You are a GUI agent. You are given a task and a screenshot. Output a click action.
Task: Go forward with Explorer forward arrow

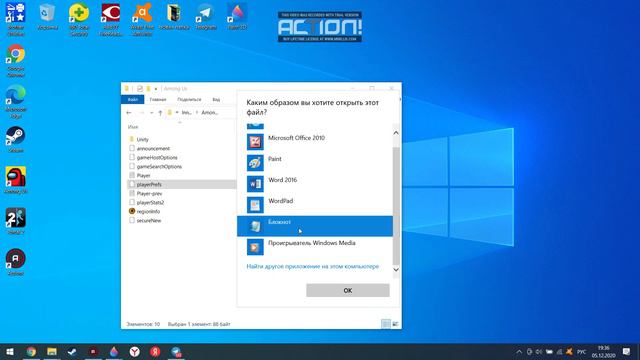pos(142,112)
